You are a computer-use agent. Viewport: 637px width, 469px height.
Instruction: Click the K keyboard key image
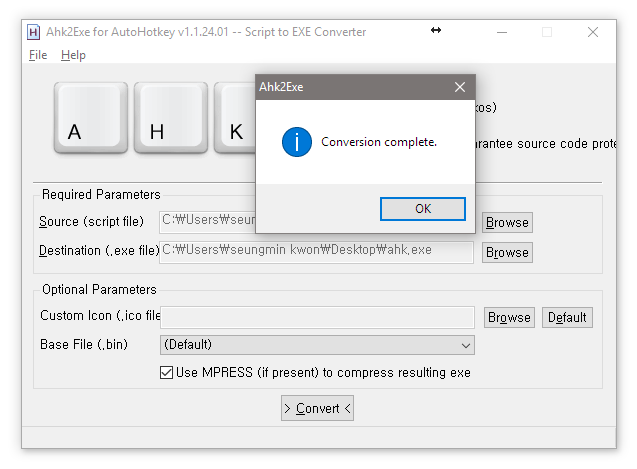pyautogui.click(x=235, y=118)
